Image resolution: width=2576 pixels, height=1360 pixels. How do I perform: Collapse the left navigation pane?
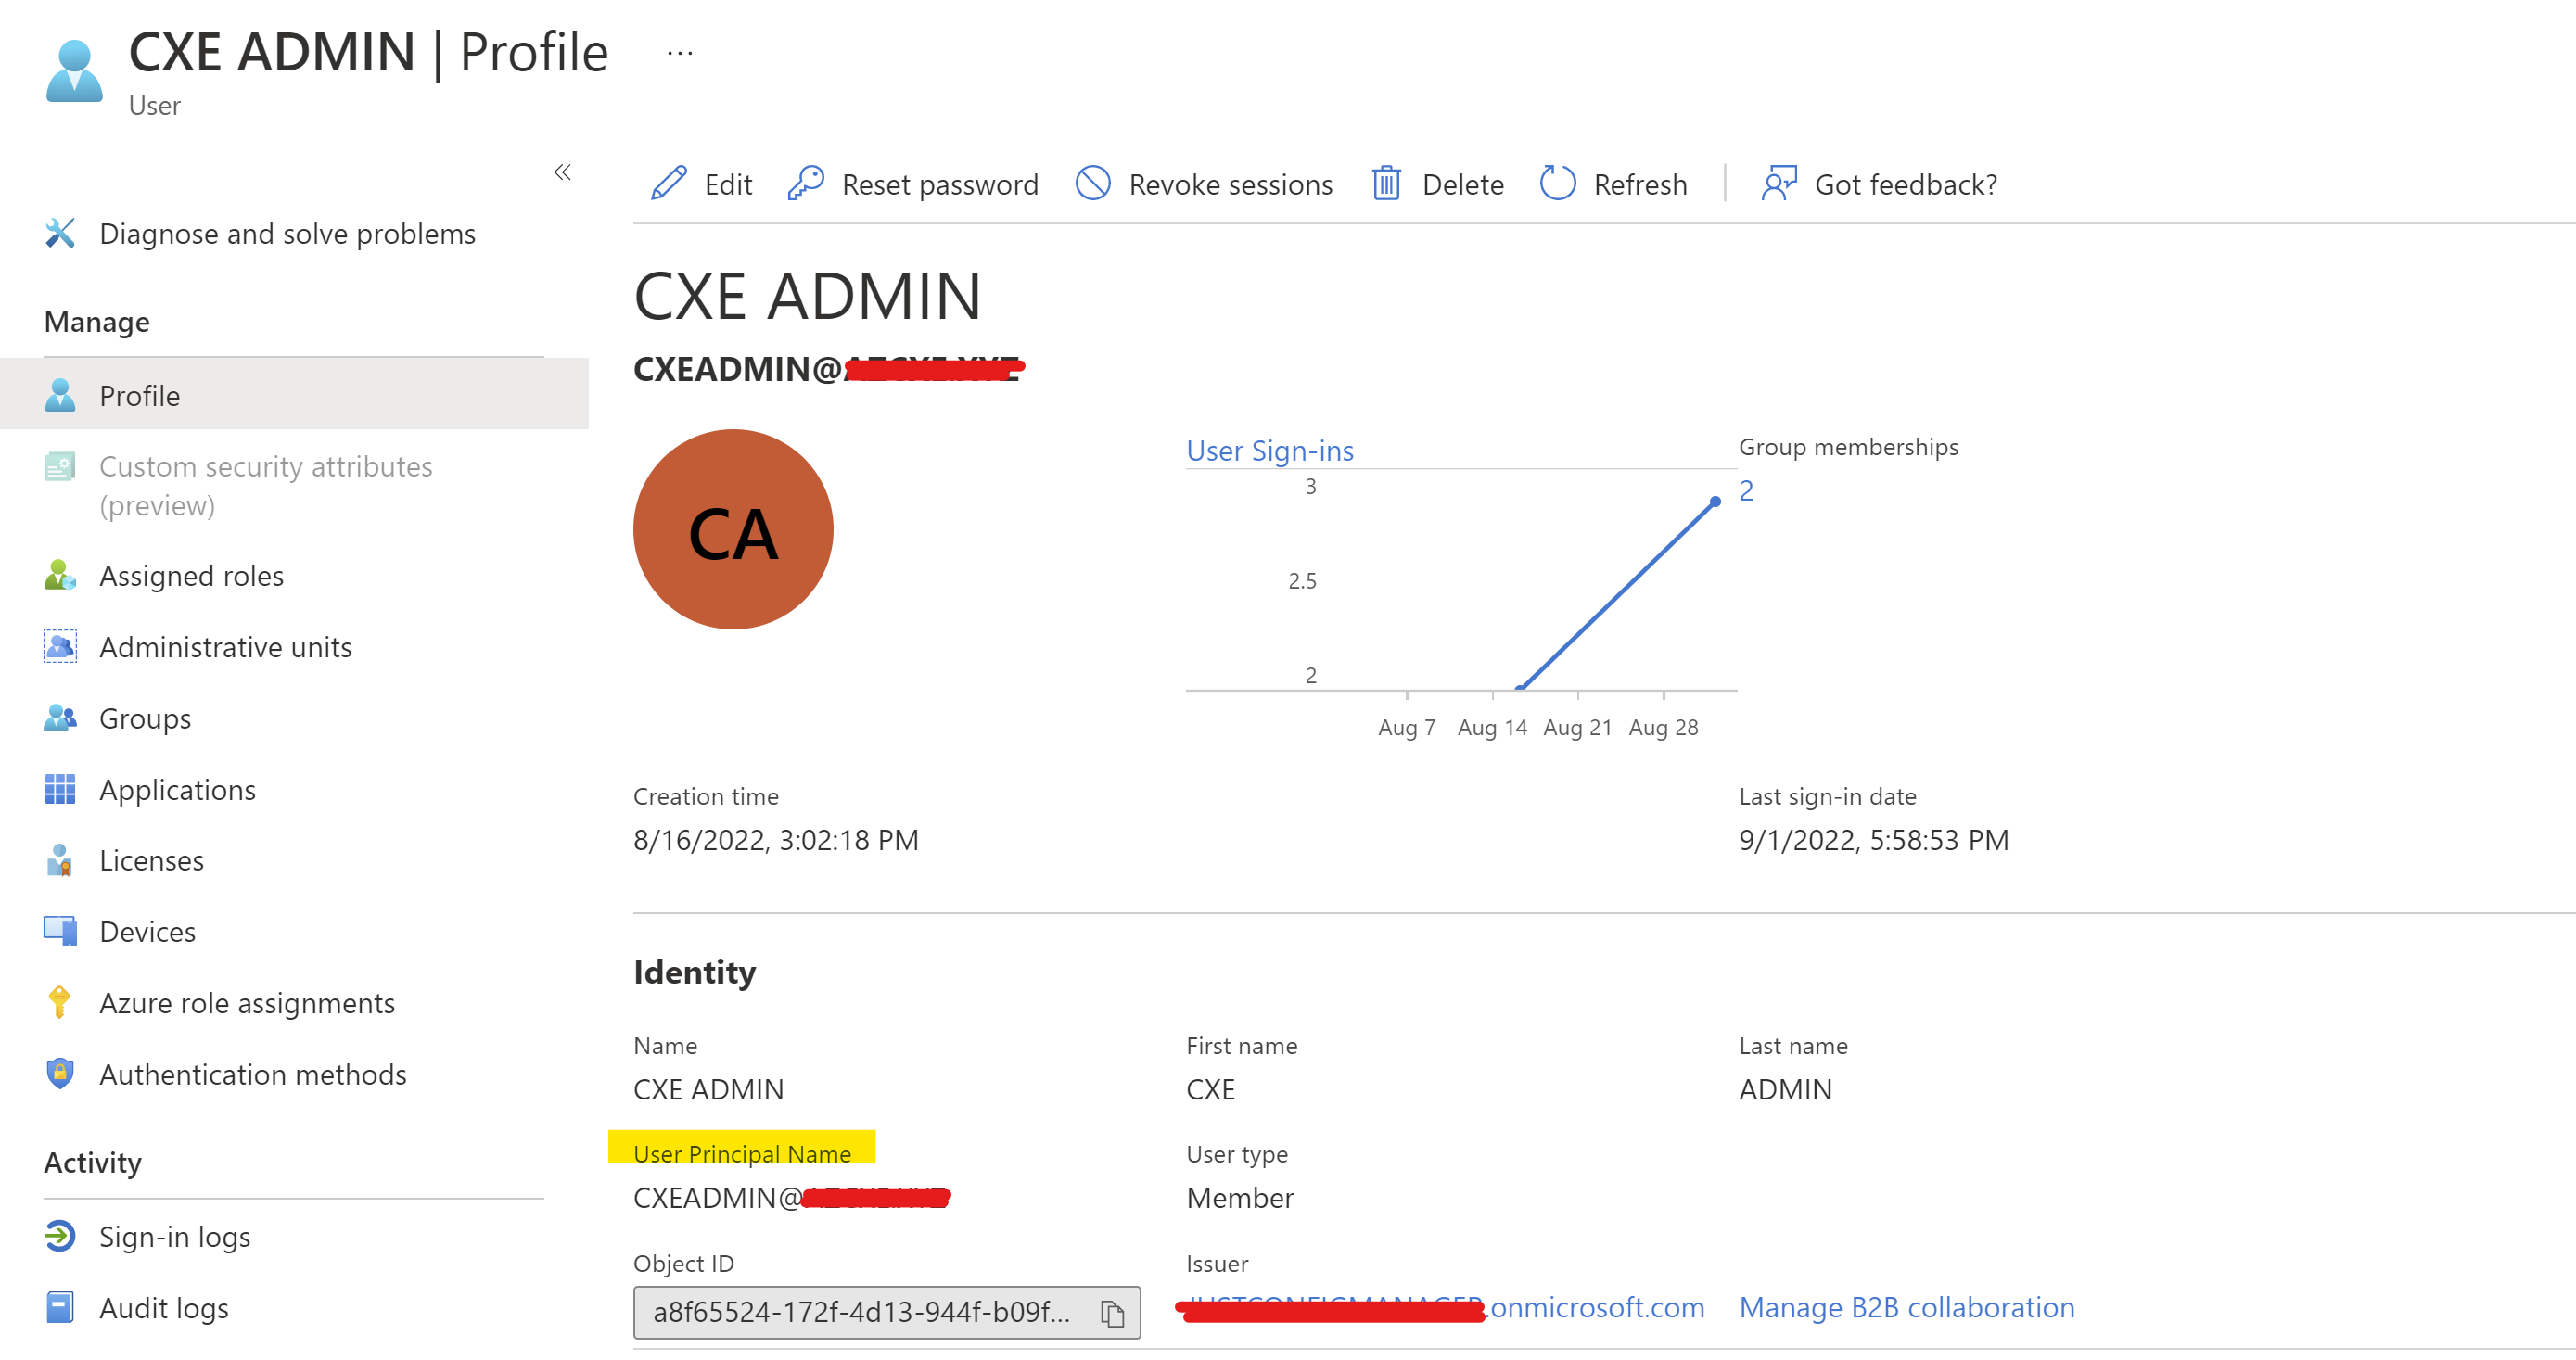coord(563,172)
